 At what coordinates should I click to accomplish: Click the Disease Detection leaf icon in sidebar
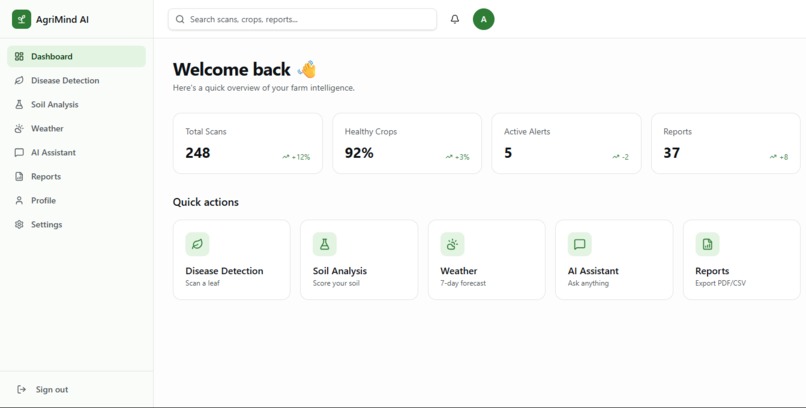pyautogui.click(x=19, y=81)
